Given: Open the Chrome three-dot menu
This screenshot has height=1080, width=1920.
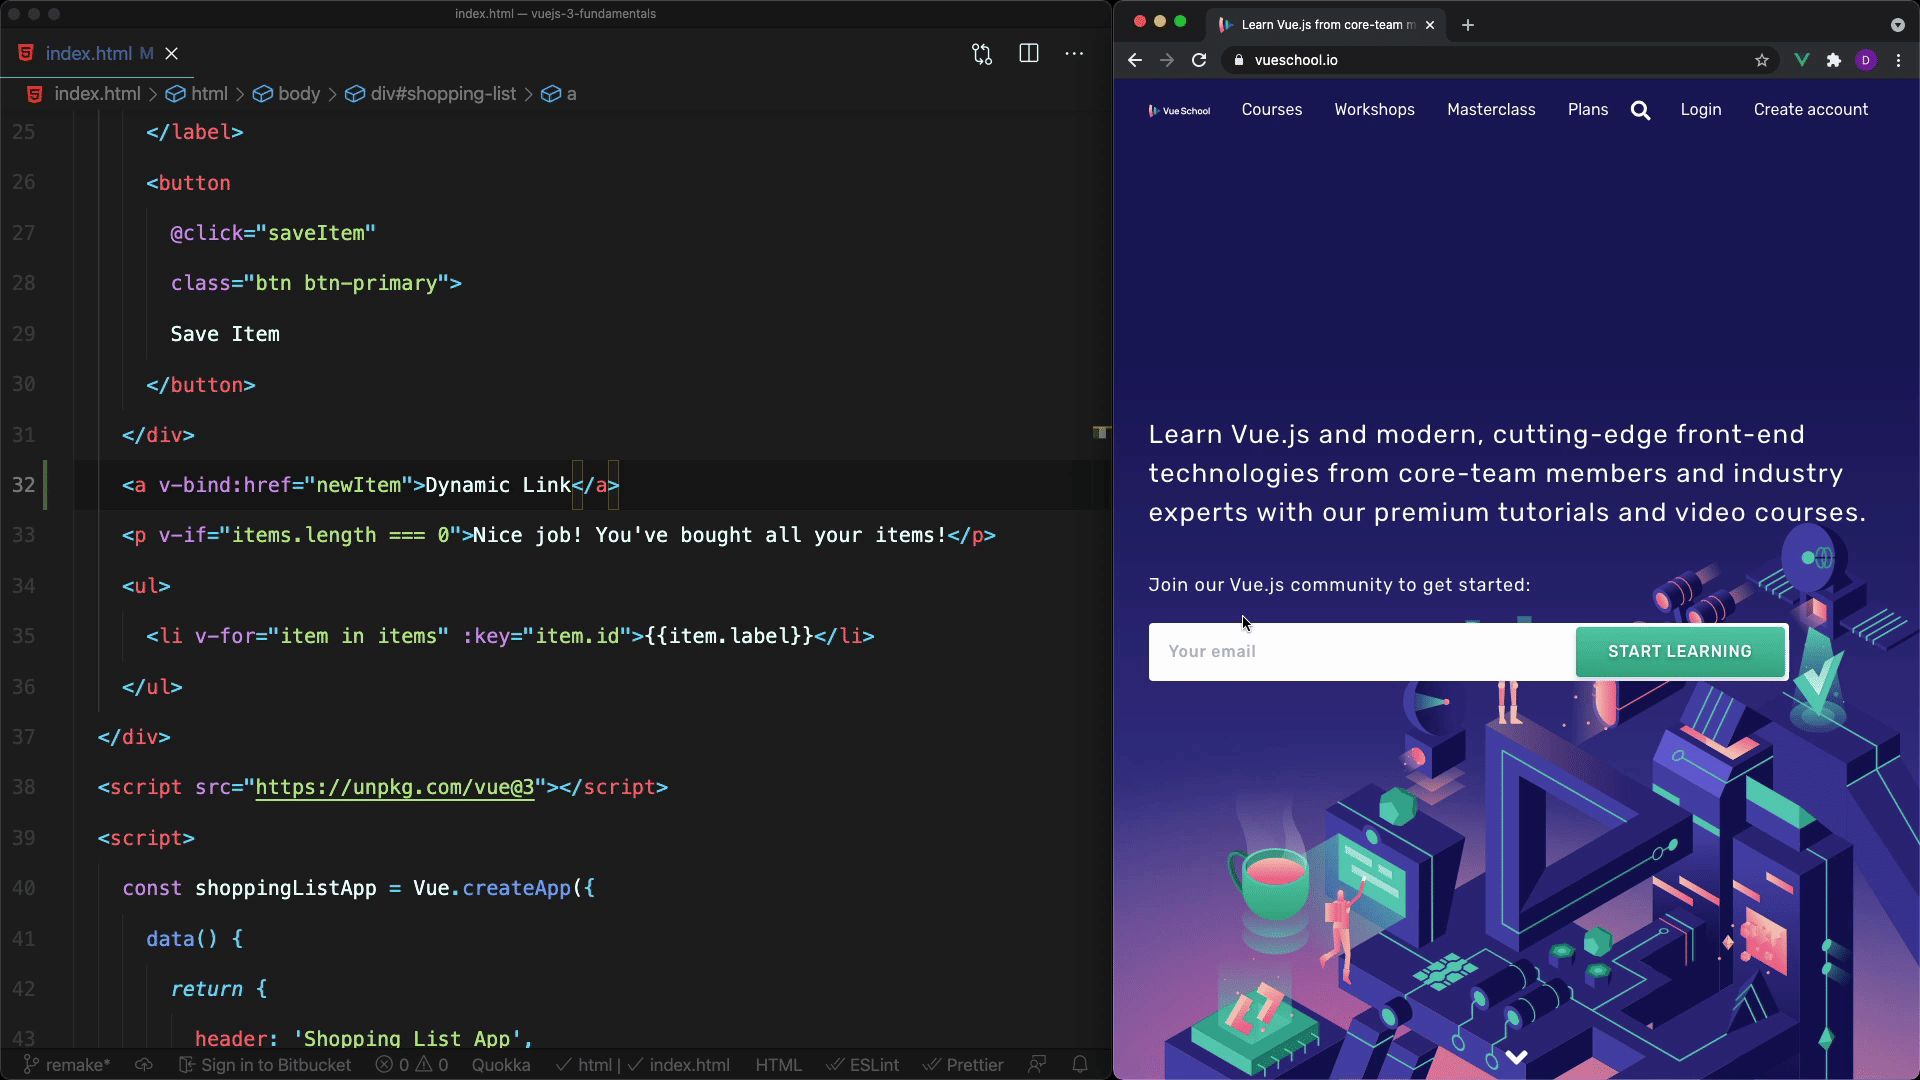Looking at the screenshot, I should tap(1899, 60).
